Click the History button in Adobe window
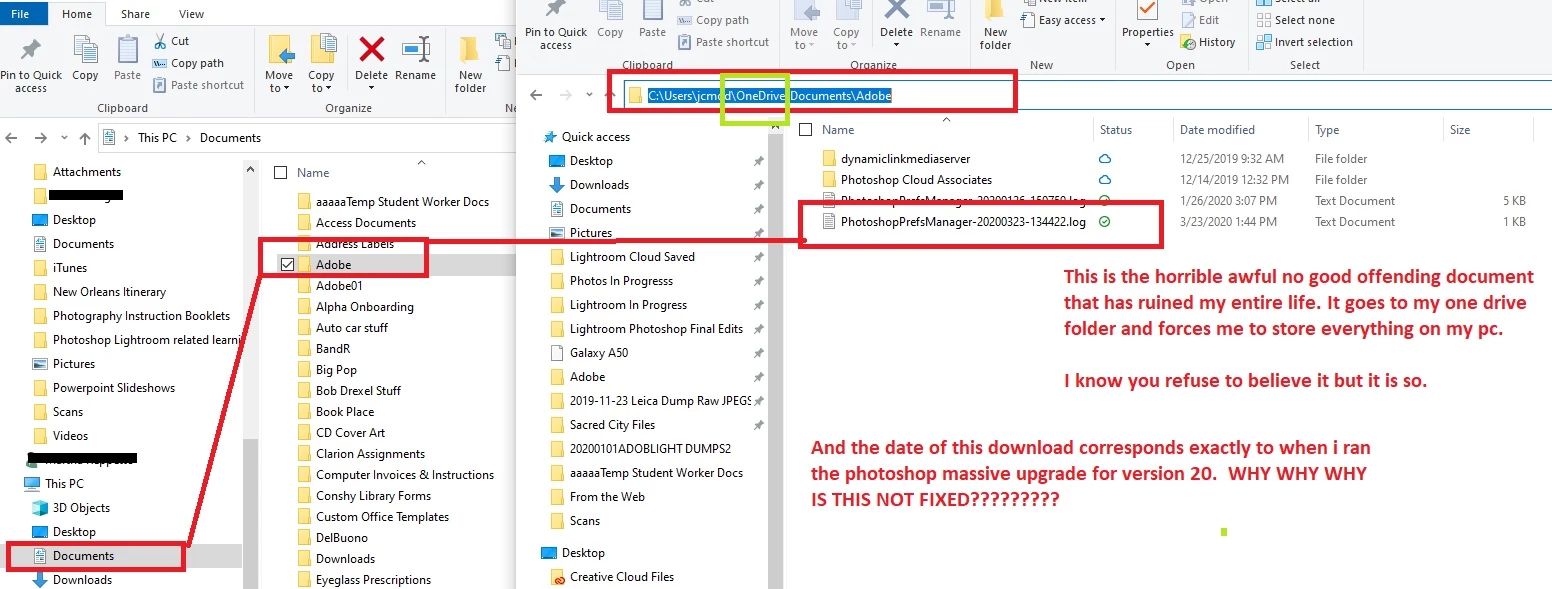The height and width of the screenshot is (589, 1552). [x=1208, y=42]
